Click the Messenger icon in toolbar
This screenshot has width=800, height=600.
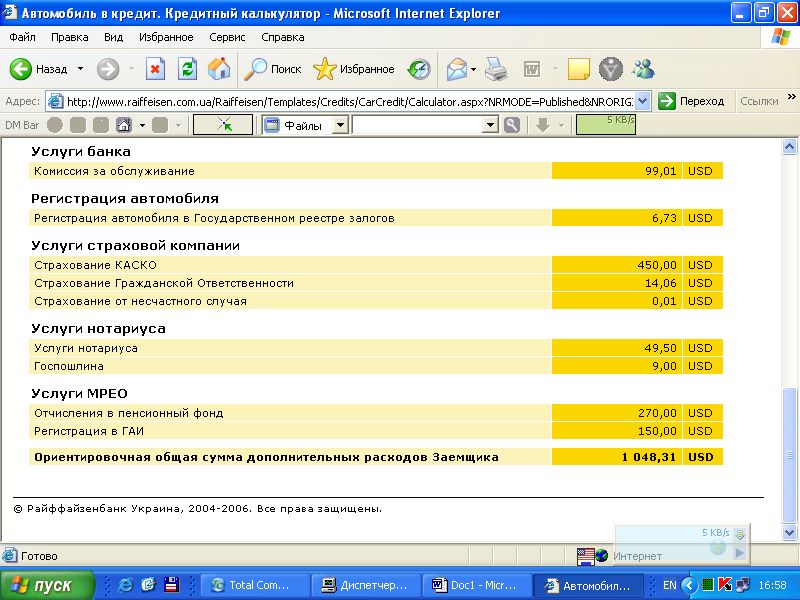[643, 69]
